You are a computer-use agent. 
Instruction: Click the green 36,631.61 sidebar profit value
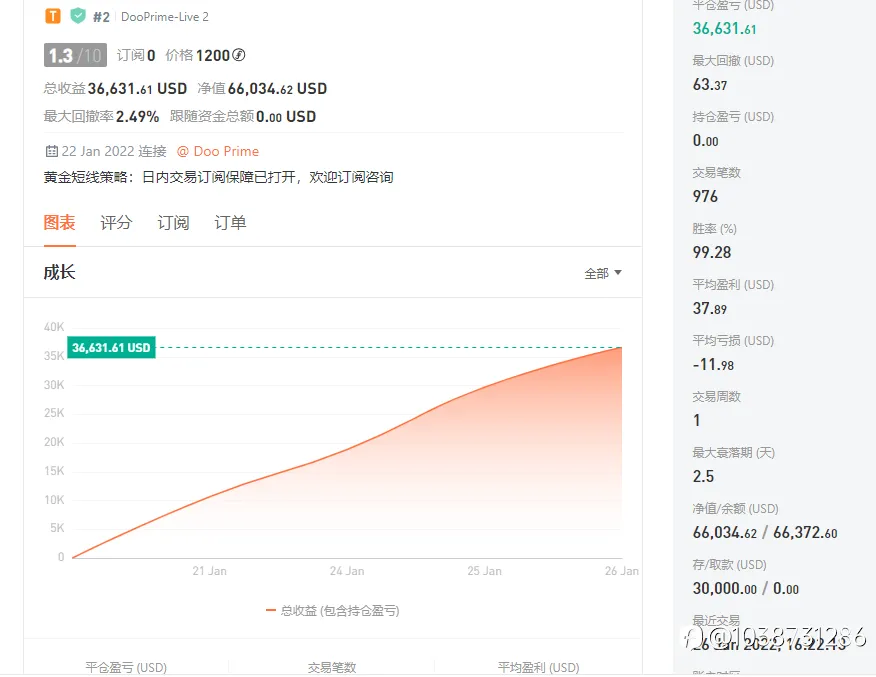tap(725, 28)
